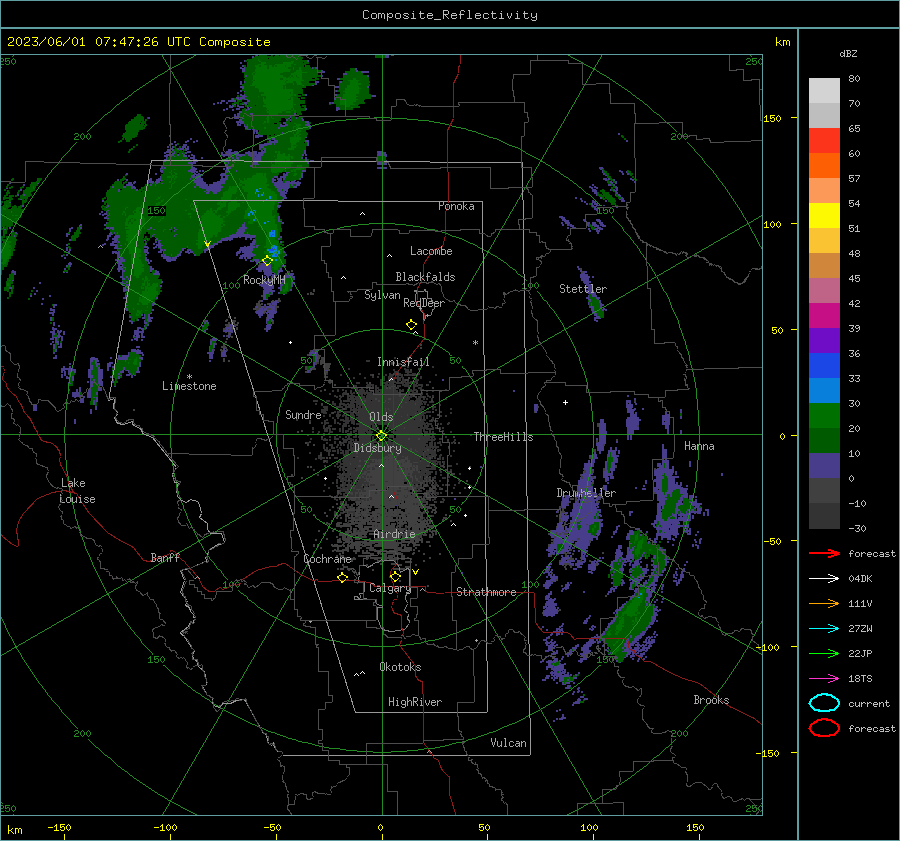Click the yellow diamond marker near RockyMH

point(267,261)
